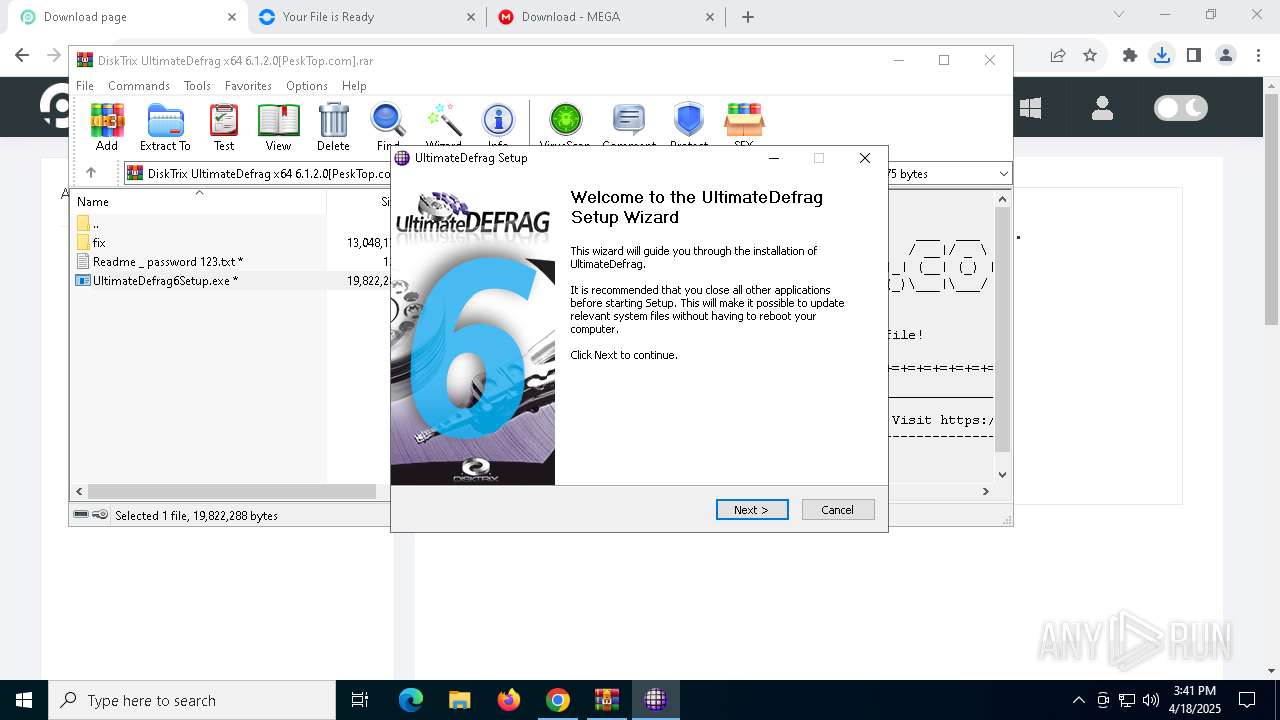Open the notifications action center
This screenshot has width=1280, height=720.
coord(1247,700)
